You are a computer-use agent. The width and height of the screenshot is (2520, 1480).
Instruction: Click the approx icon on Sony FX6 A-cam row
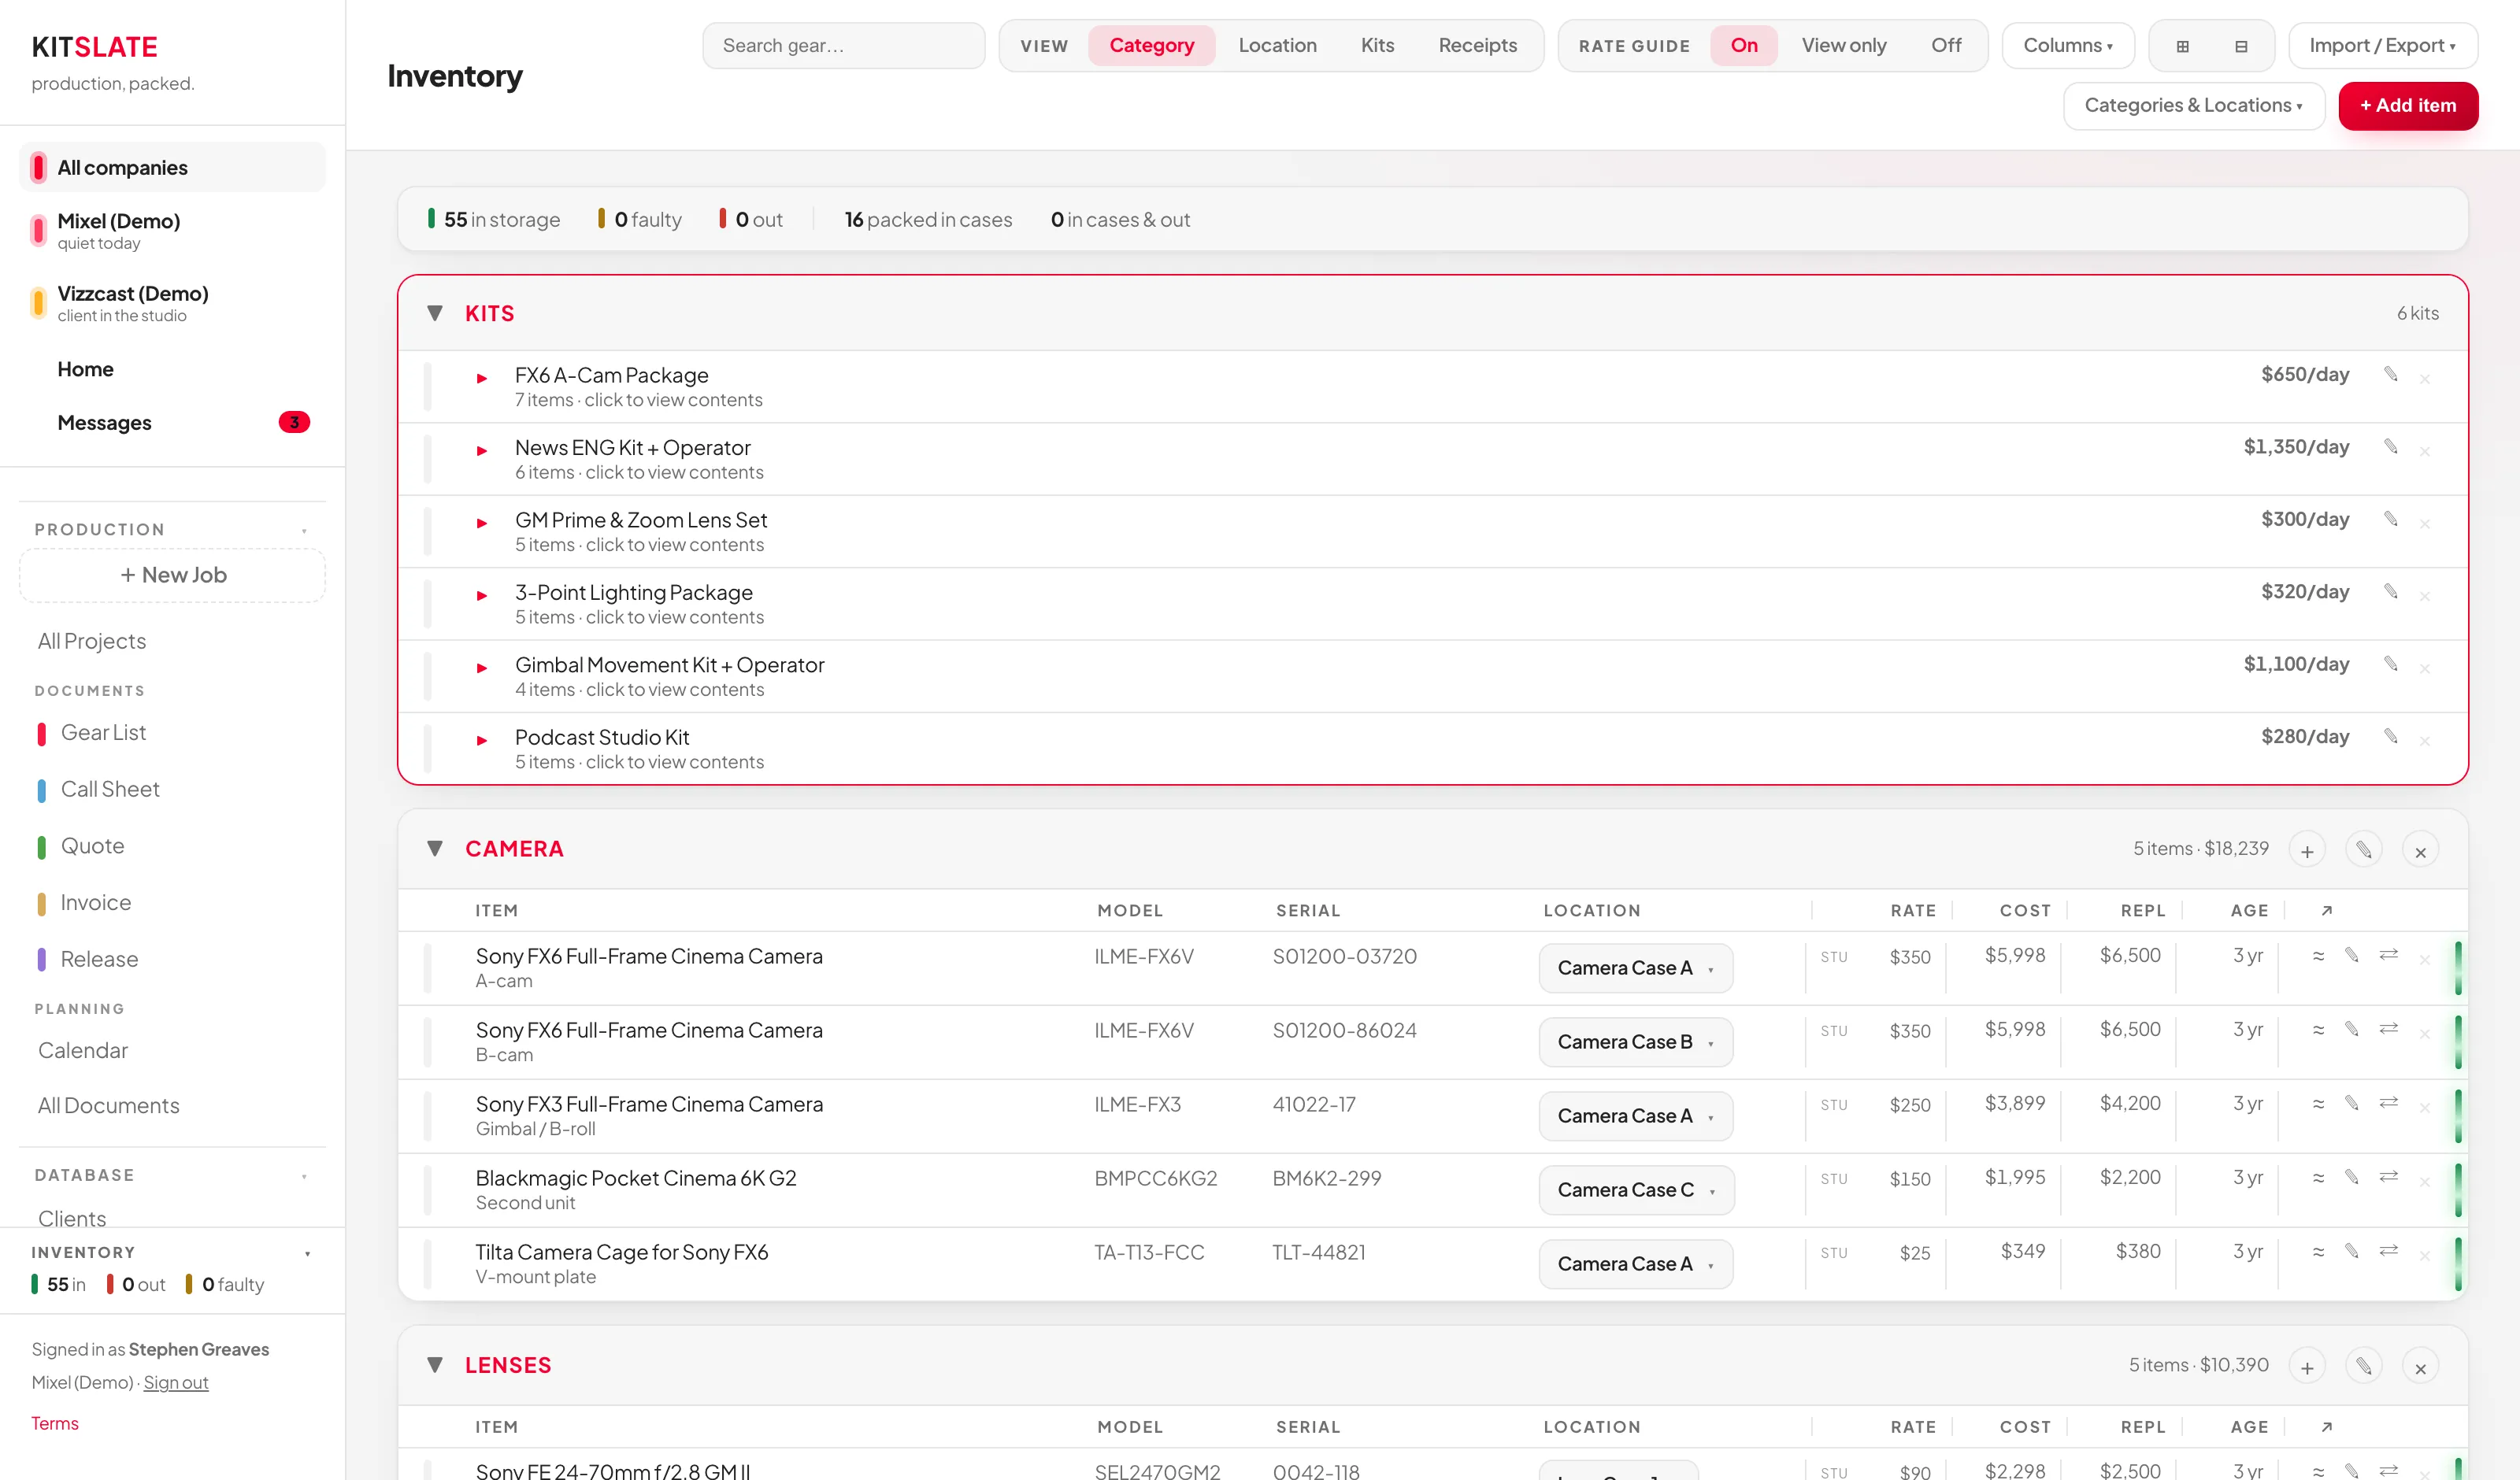pyautogui.click(x=2318, y=956)
